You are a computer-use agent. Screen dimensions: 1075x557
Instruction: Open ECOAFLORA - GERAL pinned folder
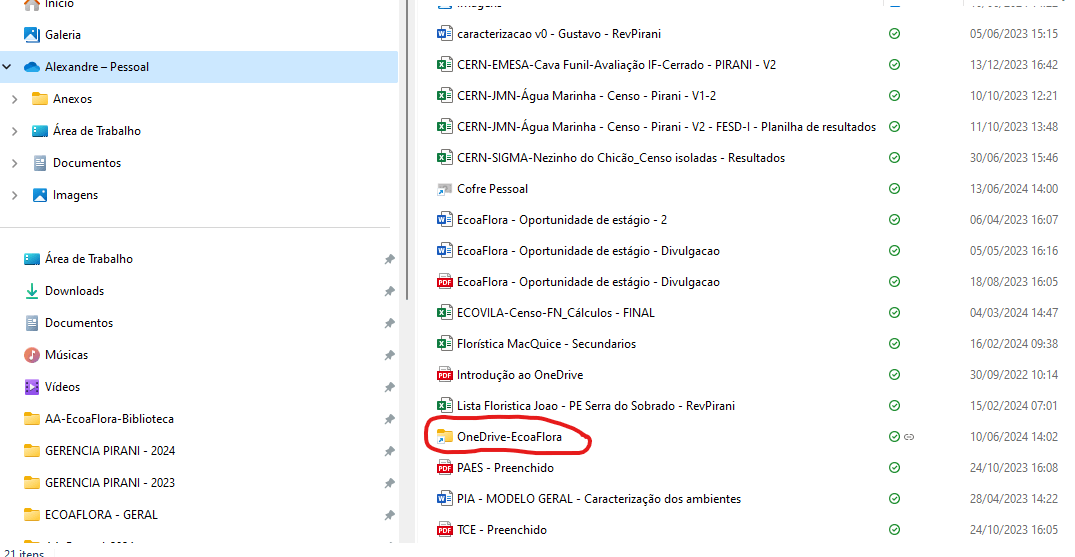[101, 514]
